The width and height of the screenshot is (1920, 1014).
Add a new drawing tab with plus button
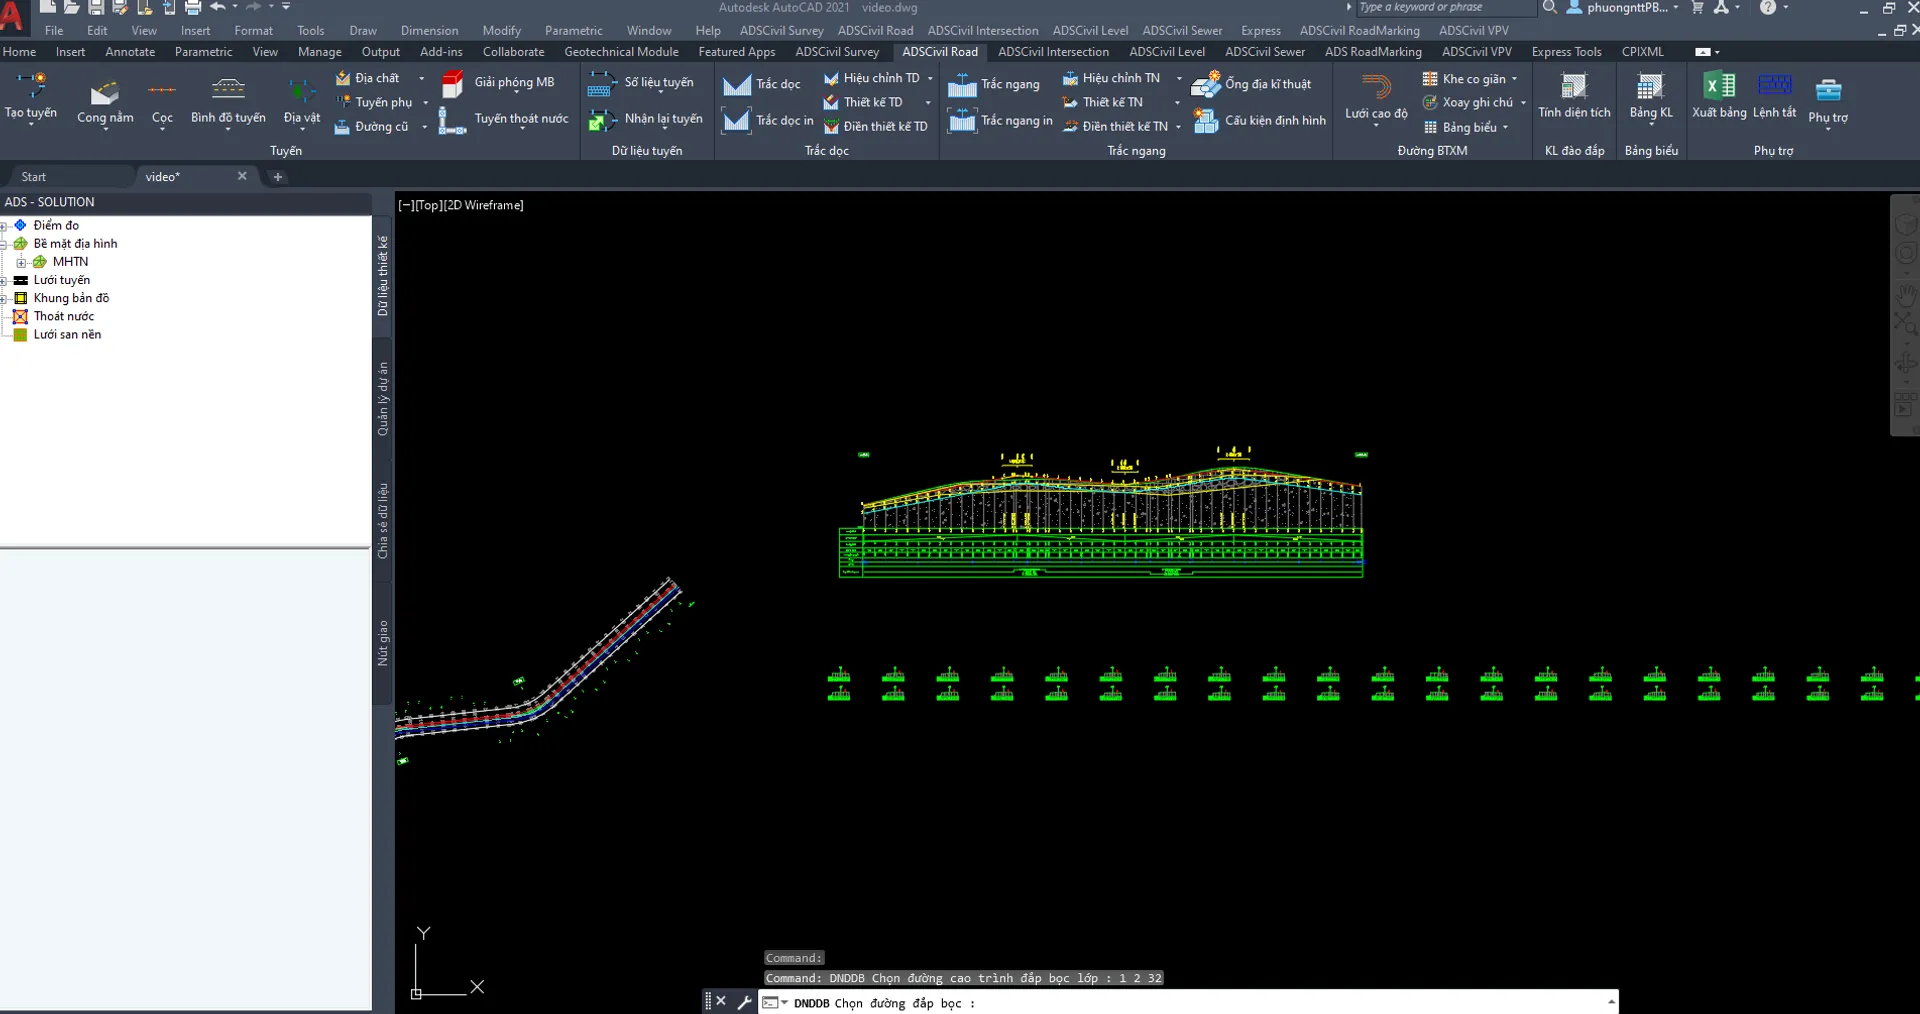pos(278,177)
